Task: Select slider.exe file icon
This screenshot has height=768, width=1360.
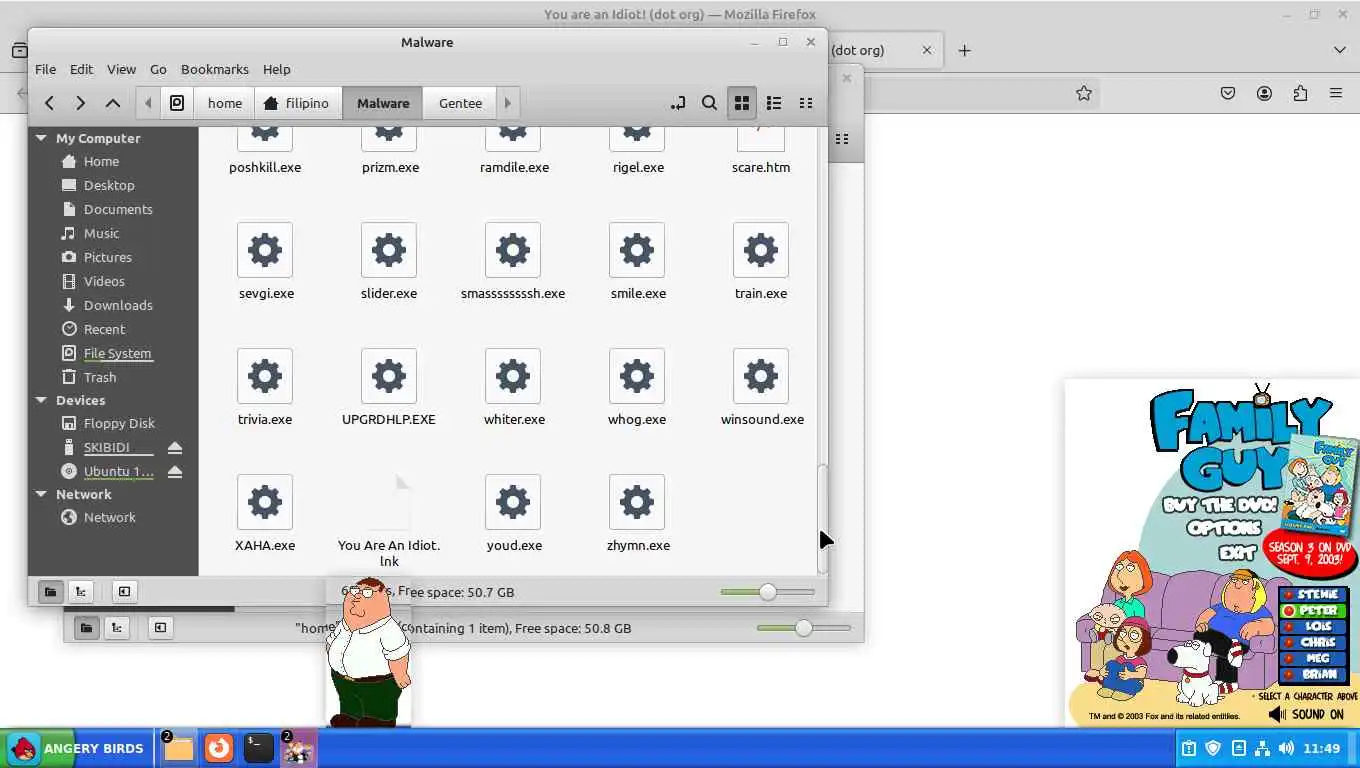Action: [389, 250]
